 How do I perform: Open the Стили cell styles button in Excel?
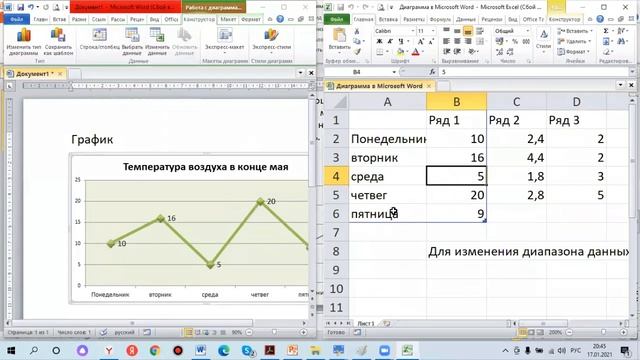543,40
